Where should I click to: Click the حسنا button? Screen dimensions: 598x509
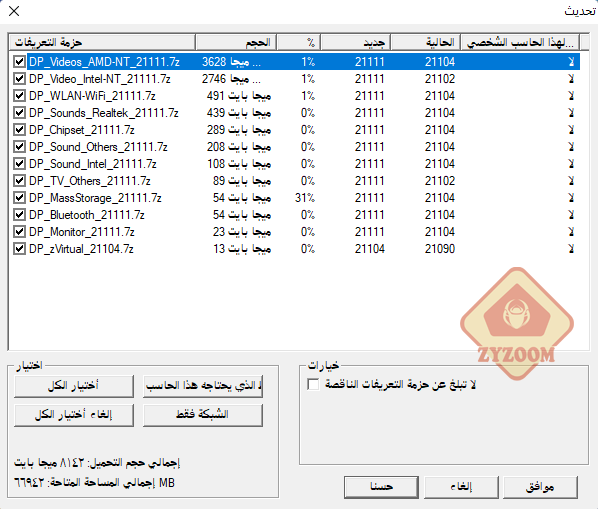(x=381, y=487)
